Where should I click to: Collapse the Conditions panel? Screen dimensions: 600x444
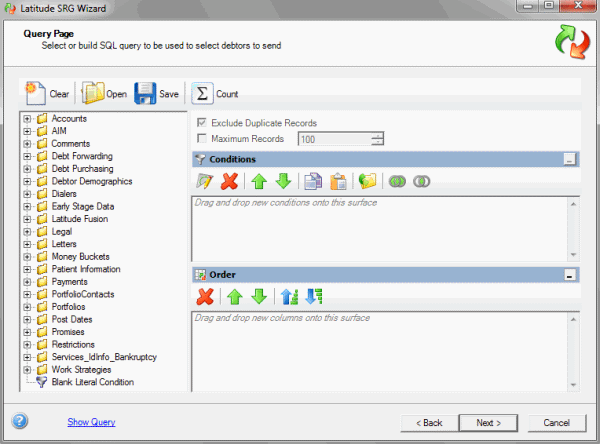(569, 160)
